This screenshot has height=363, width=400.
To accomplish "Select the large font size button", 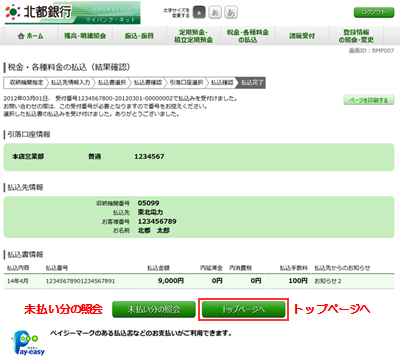I will 231,13.
